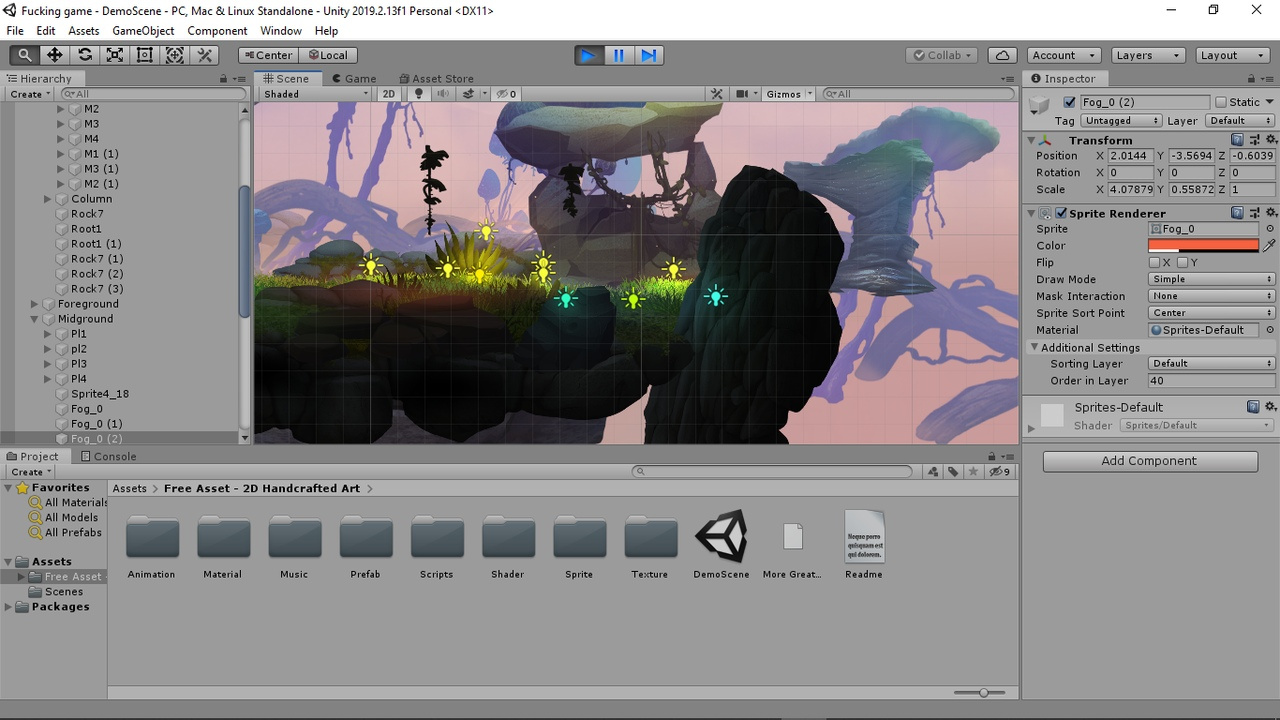The height and width of the screenshot is (720, 1280).
Task: Check Flip X checkbox
Action: tap(1154, 263)
